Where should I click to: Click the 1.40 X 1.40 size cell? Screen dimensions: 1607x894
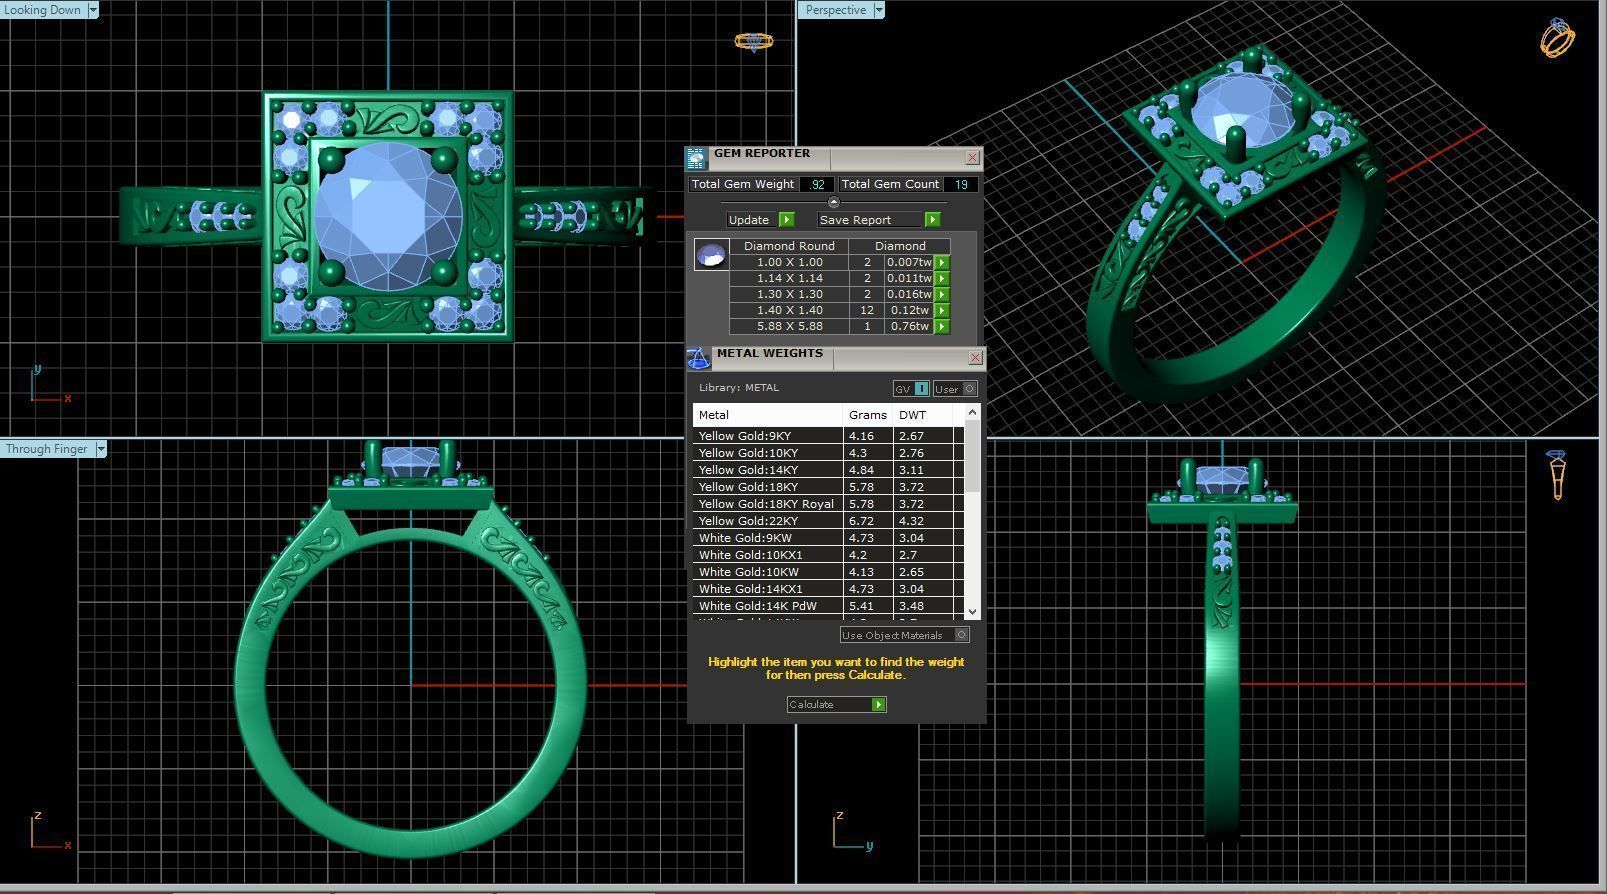click(x=789, y=311)
